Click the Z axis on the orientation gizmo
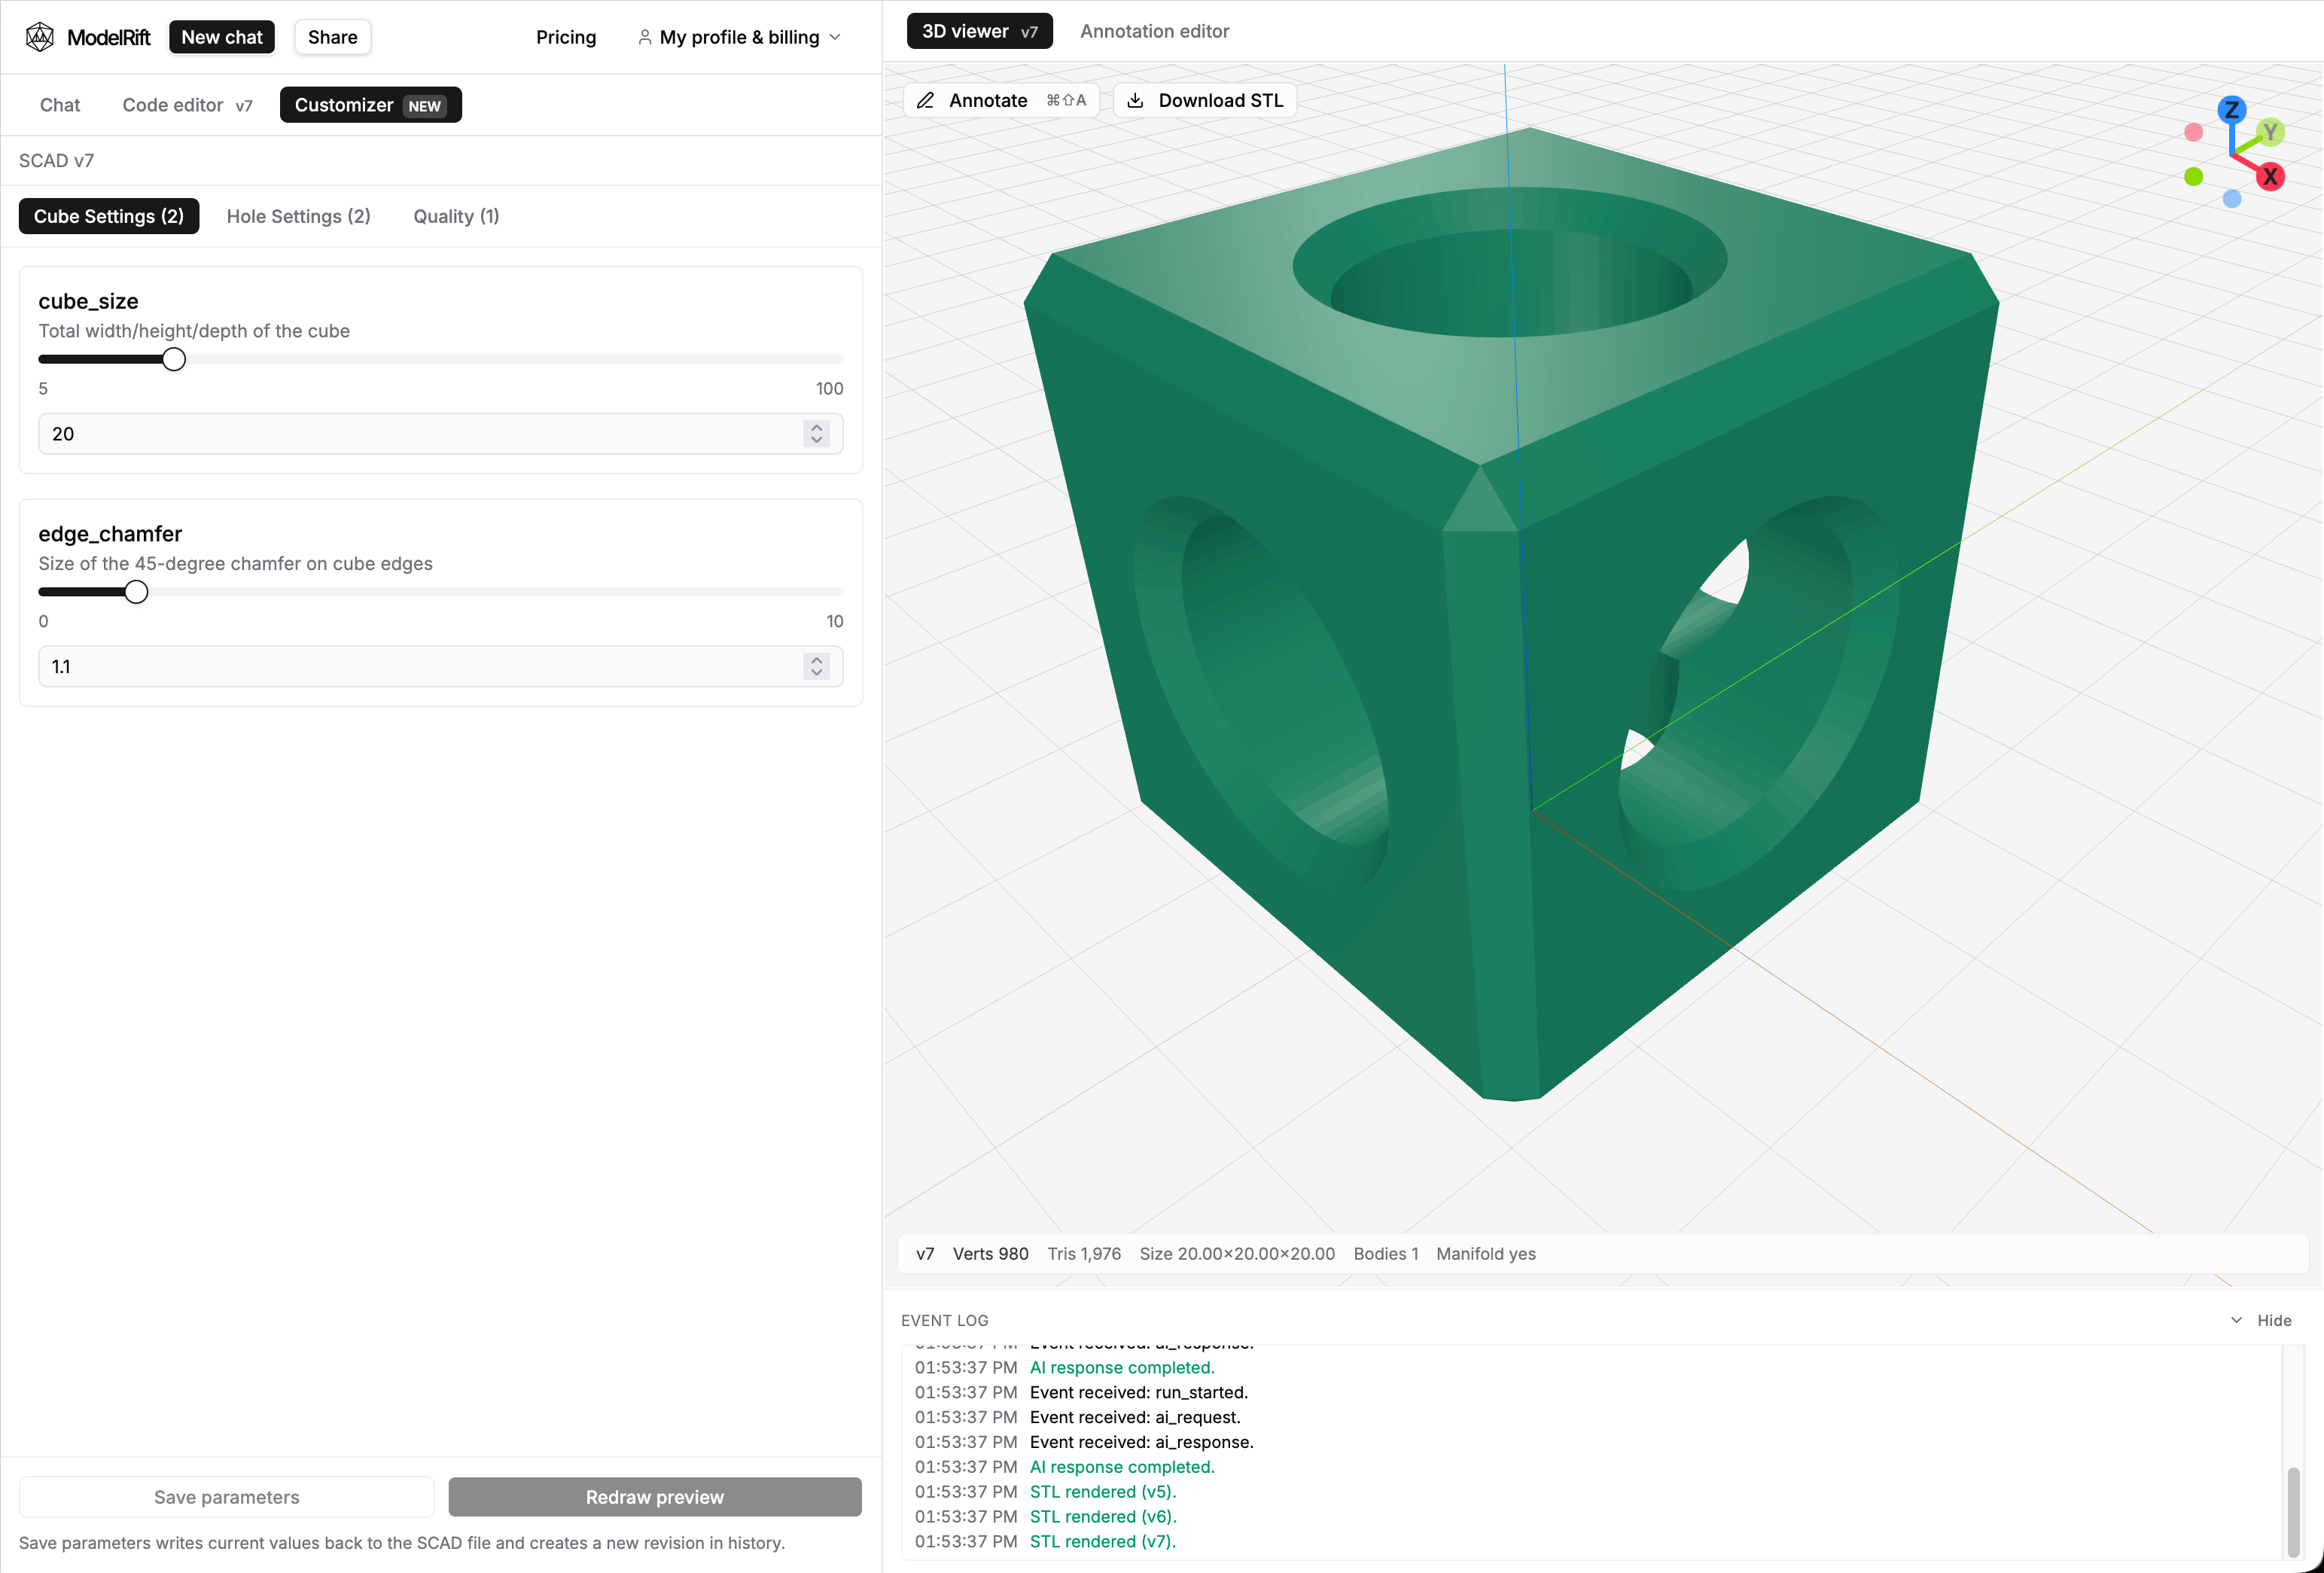This screenshot has width=2324, height=1573. [2233, 110]
